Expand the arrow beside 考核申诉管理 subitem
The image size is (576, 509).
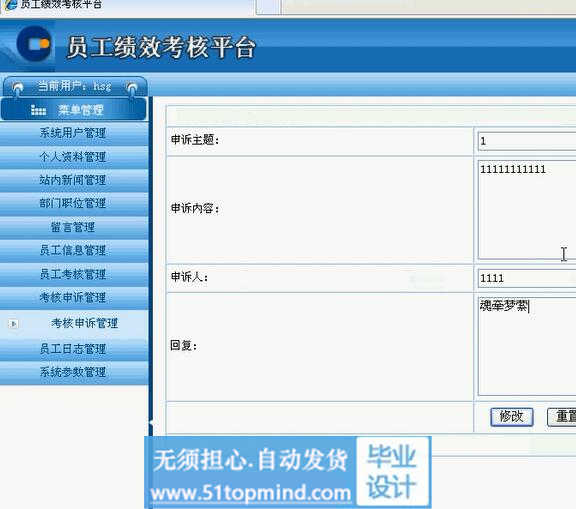click(x=14, y=324)
